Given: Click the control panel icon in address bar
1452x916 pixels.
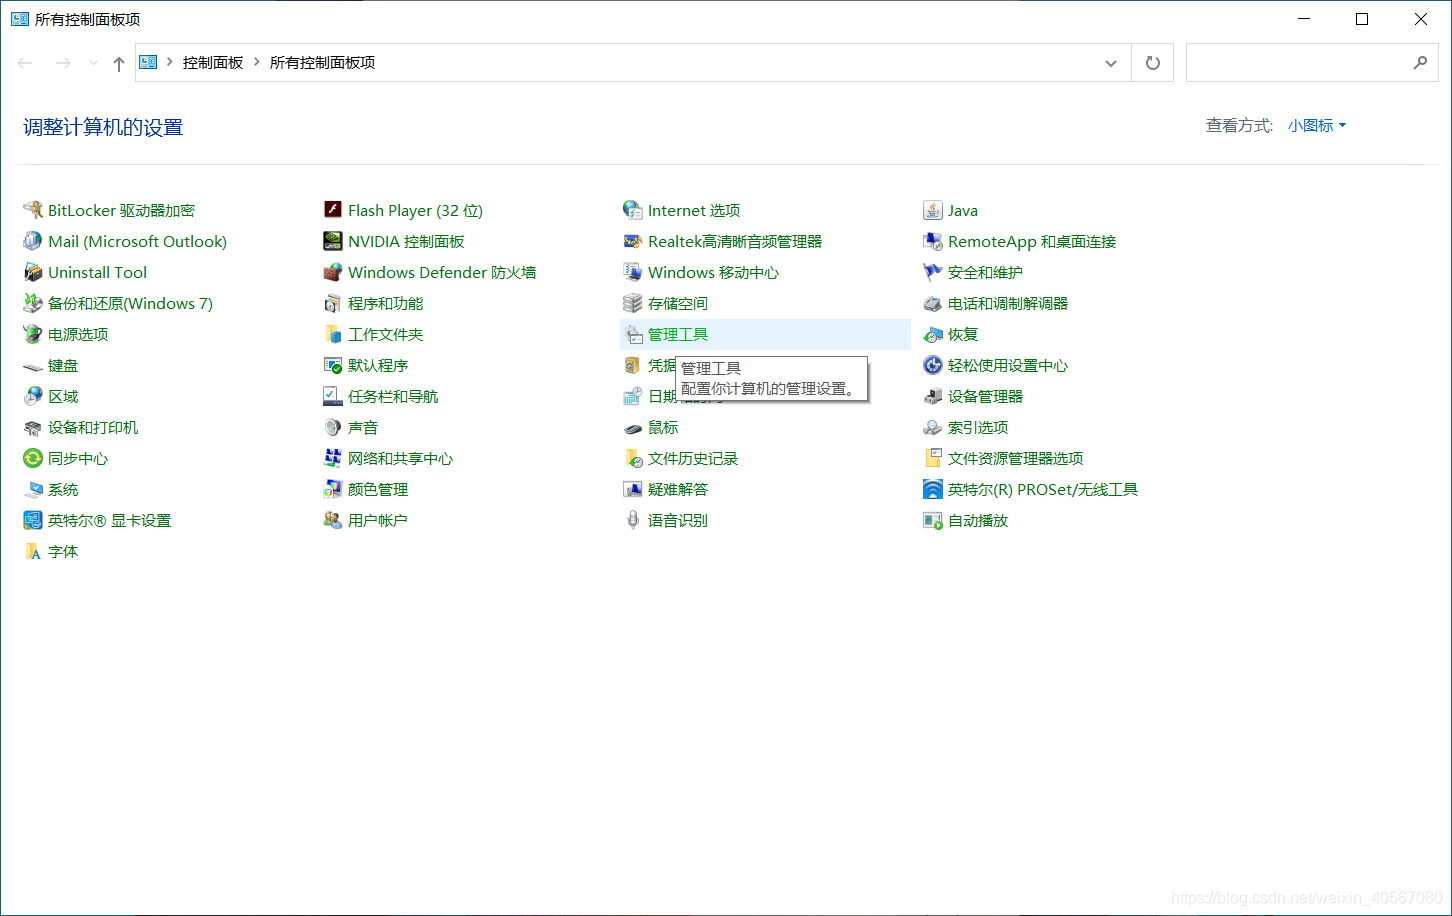Looking at the screenshot, I should pos(148,62).
